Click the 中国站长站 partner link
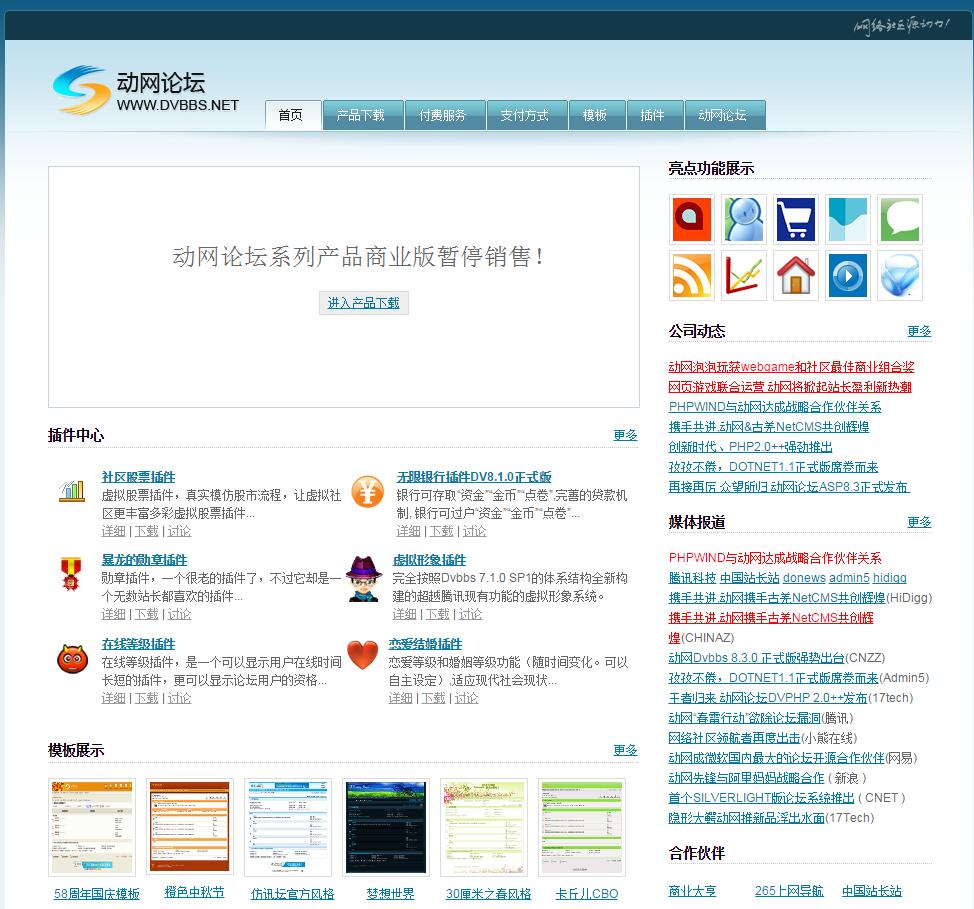974x909 pixels. (x=872, y=890)
